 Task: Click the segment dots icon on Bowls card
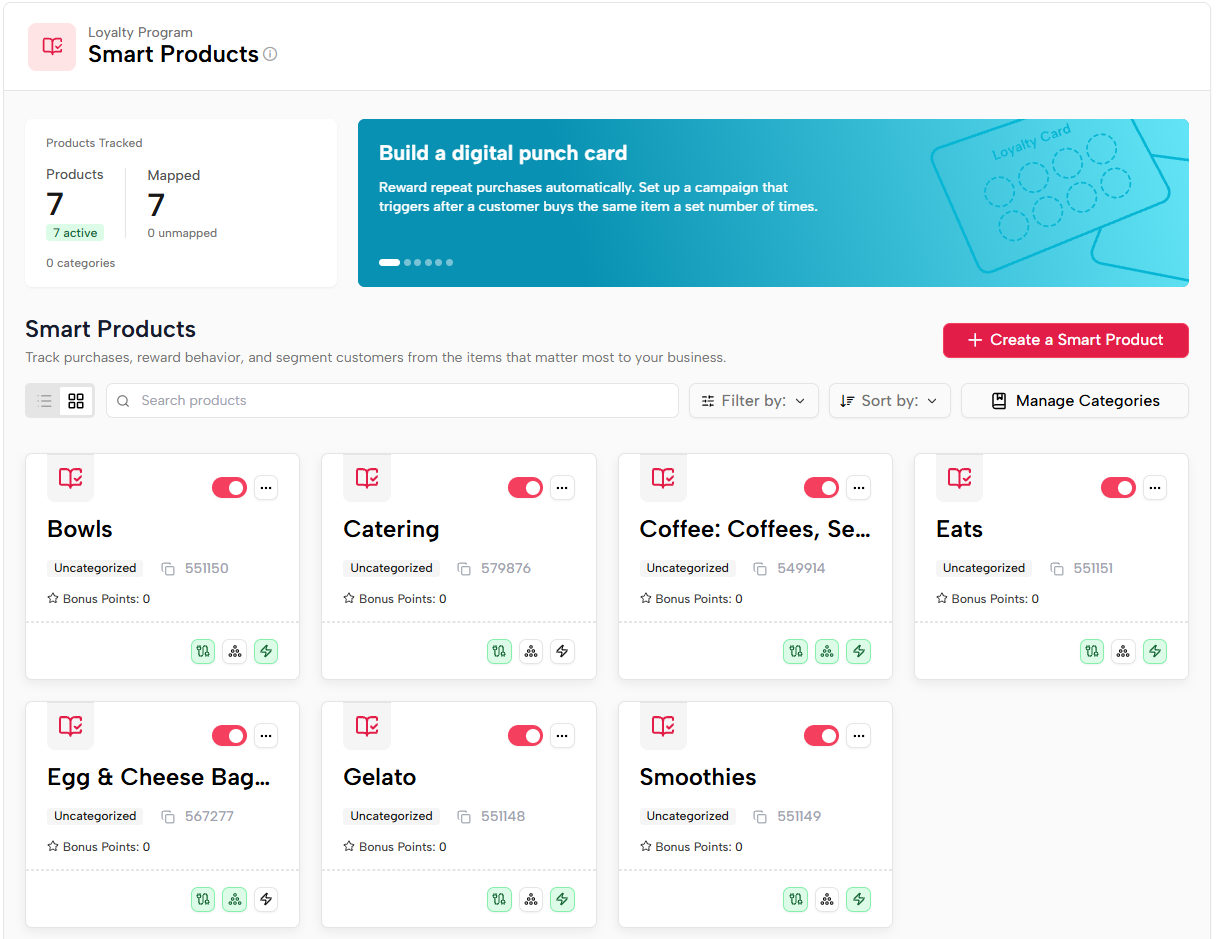(234, 651)
